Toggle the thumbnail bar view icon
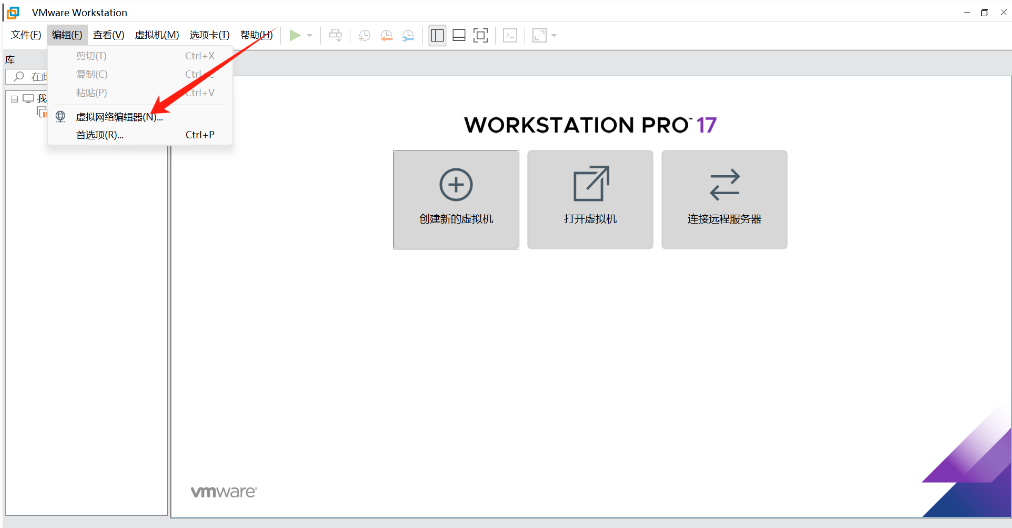1012x528 pixels. tap(459, 36)
